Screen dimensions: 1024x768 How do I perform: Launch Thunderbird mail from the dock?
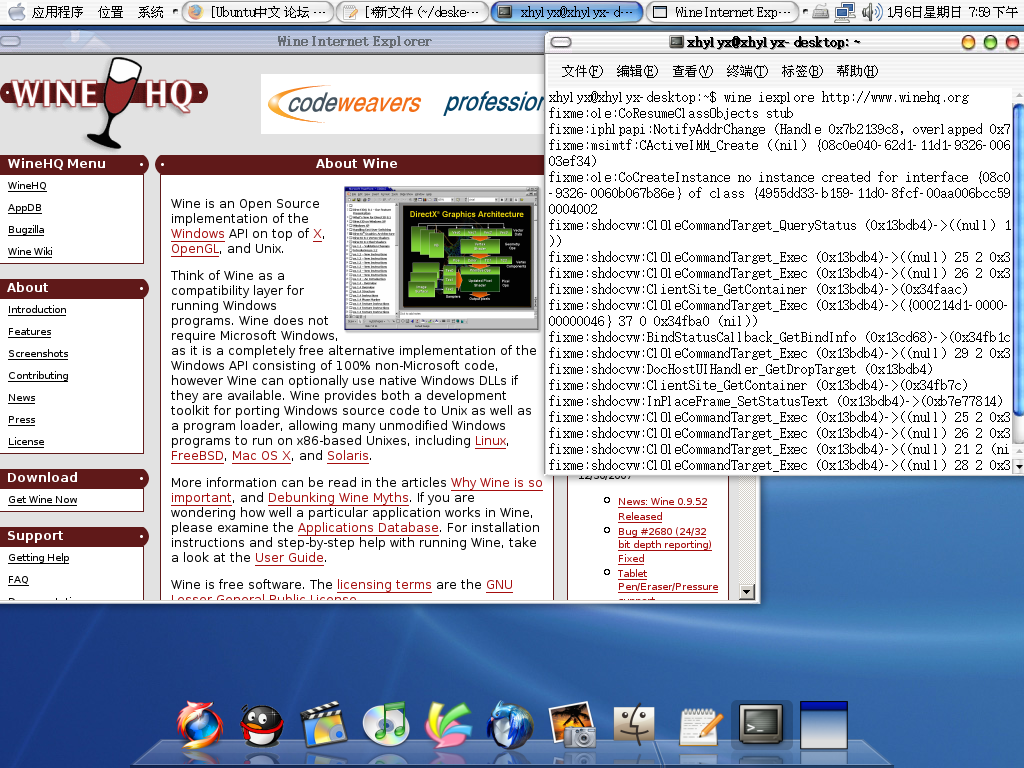tap(510, 724)
